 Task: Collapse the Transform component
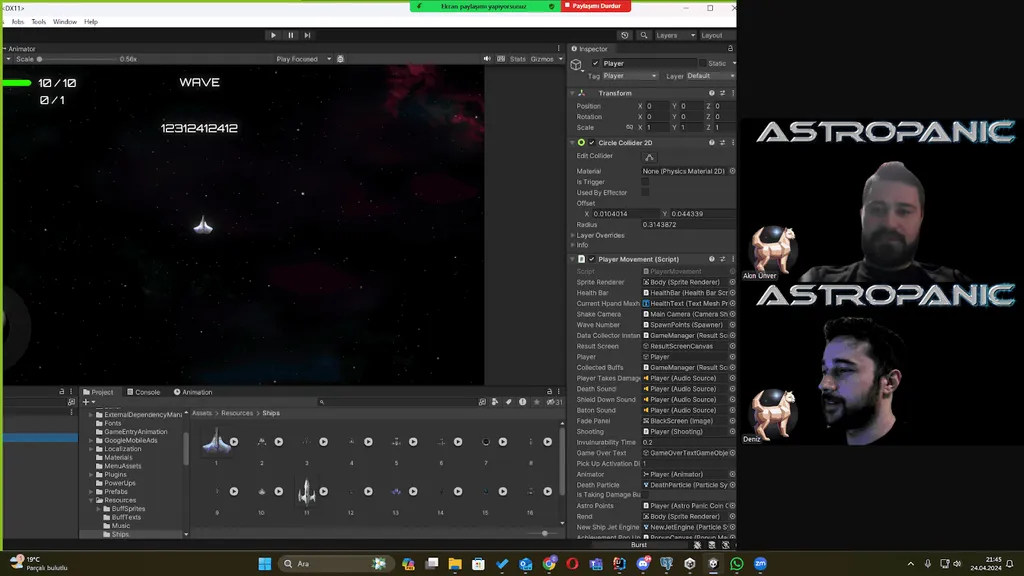pos(573,93)
